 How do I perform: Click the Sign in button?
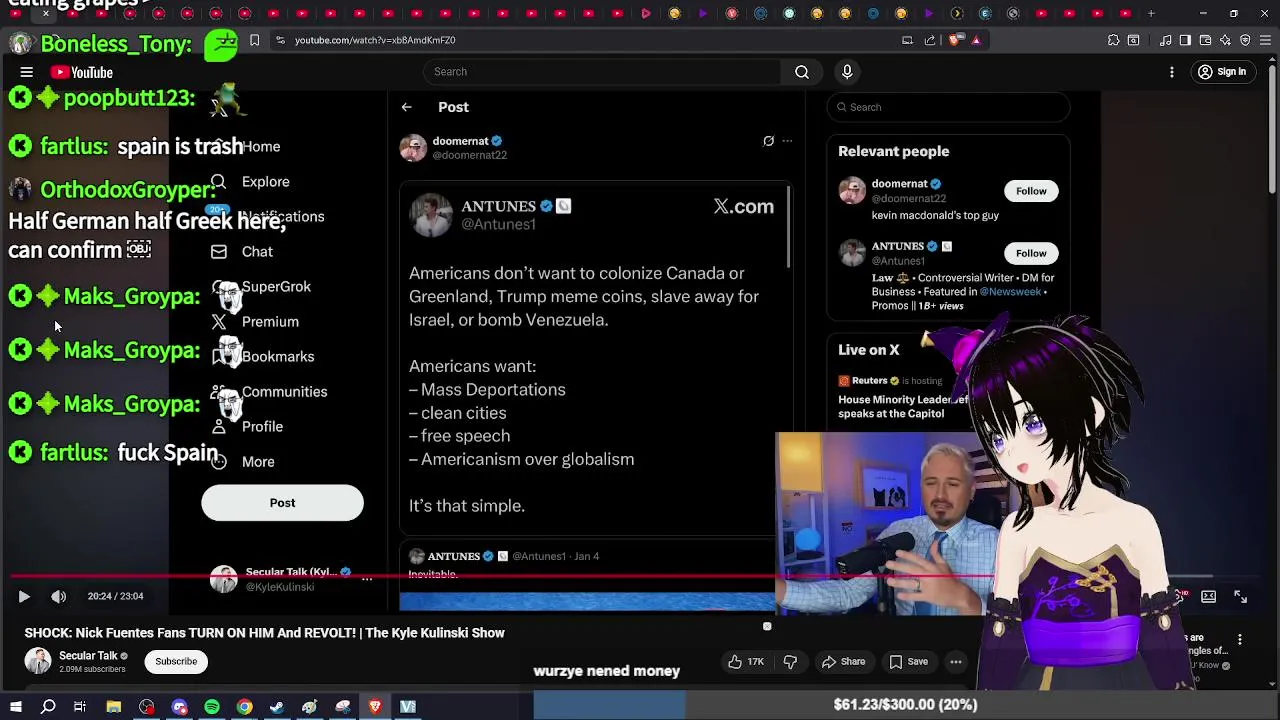pos(1222,72)
